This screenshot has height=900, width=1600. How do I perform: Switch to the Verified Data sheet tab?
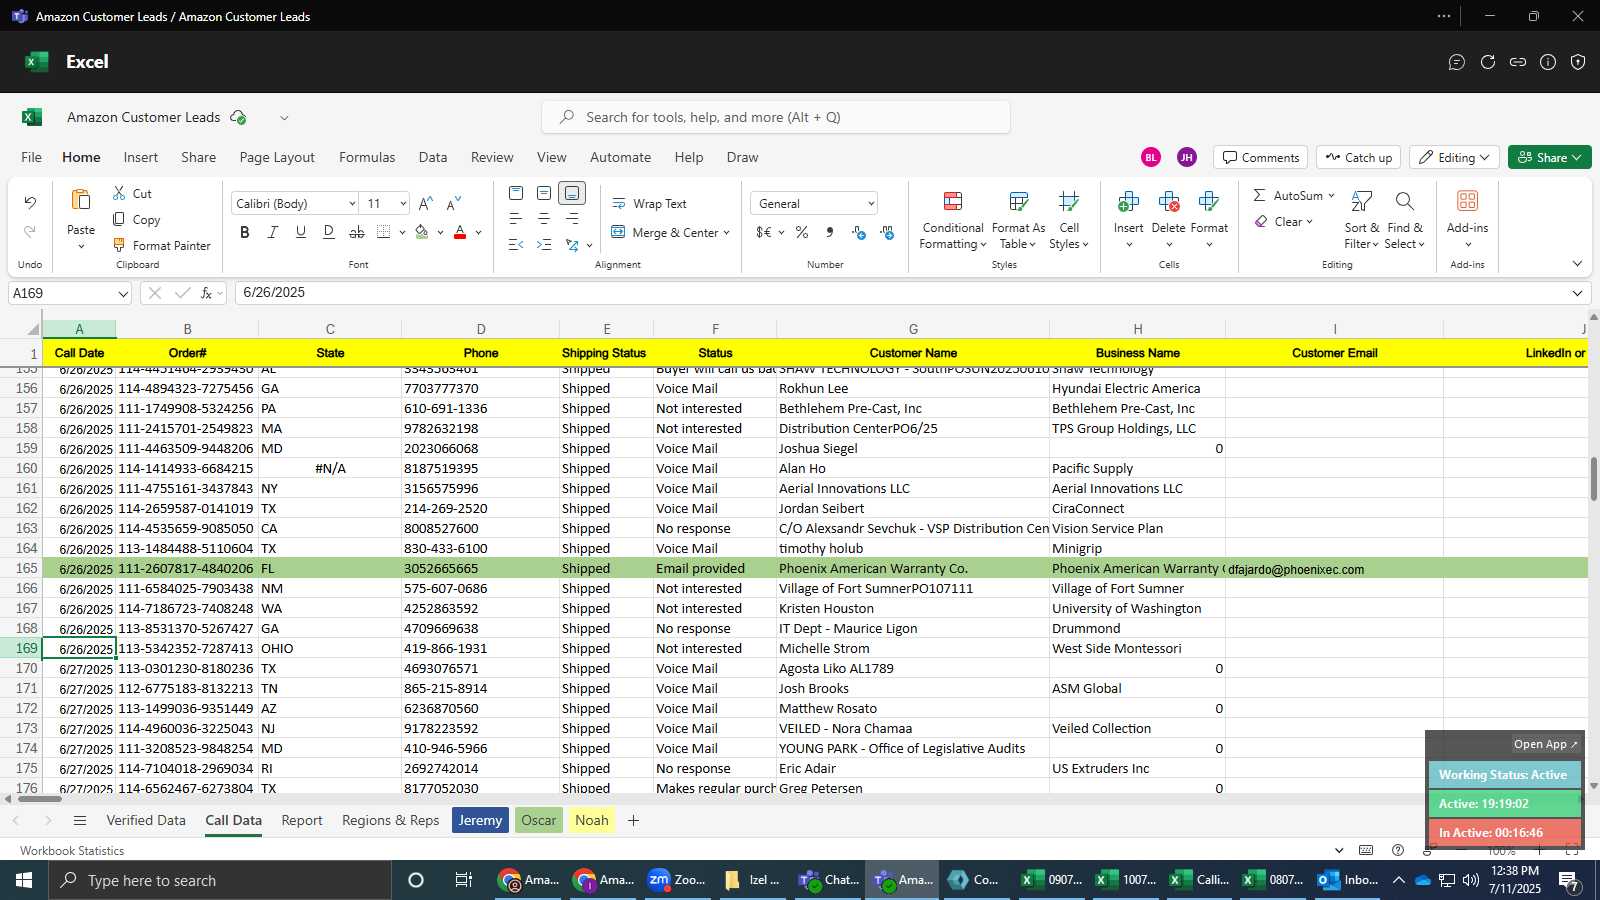pyautogui.click(x=146, y=820)
